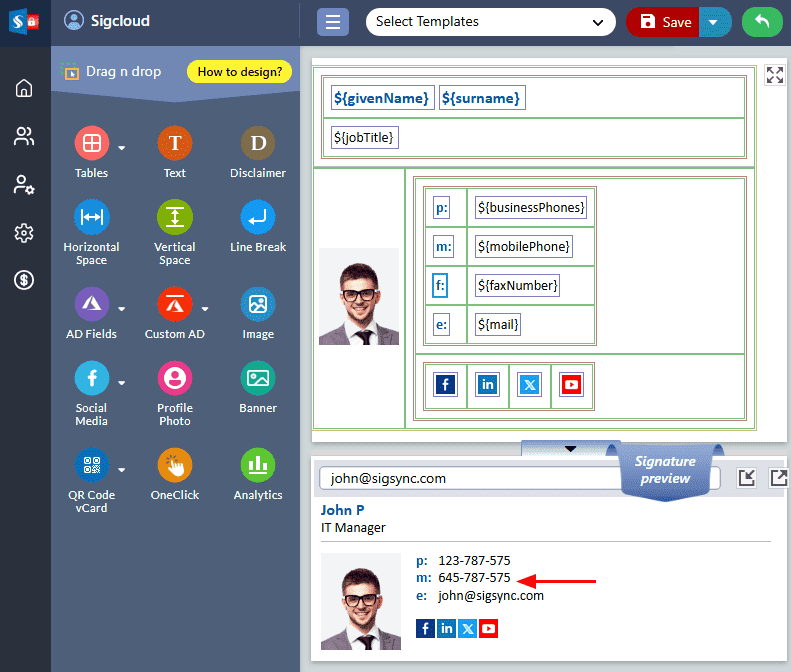Select the Banner tool icon
Screen dimensions: 791x672
tap(258, 379)
